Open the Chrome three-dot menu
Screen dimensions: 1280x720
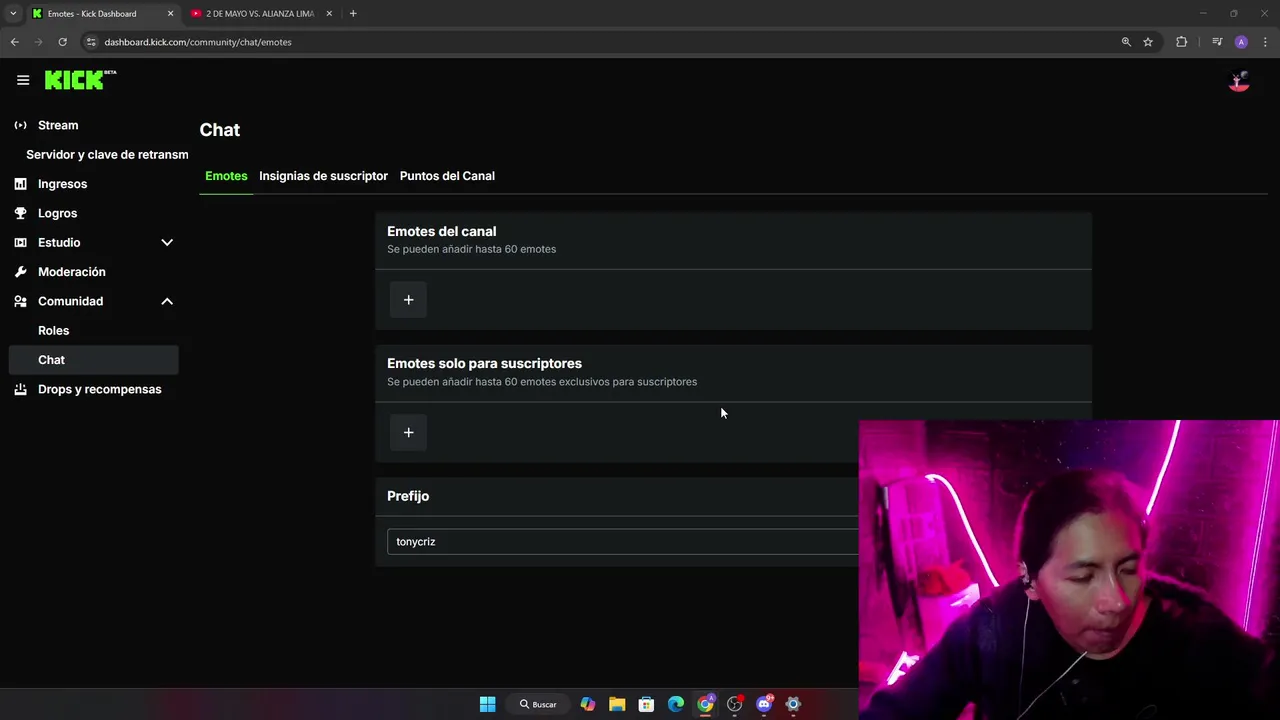[x=1265, y=42]
